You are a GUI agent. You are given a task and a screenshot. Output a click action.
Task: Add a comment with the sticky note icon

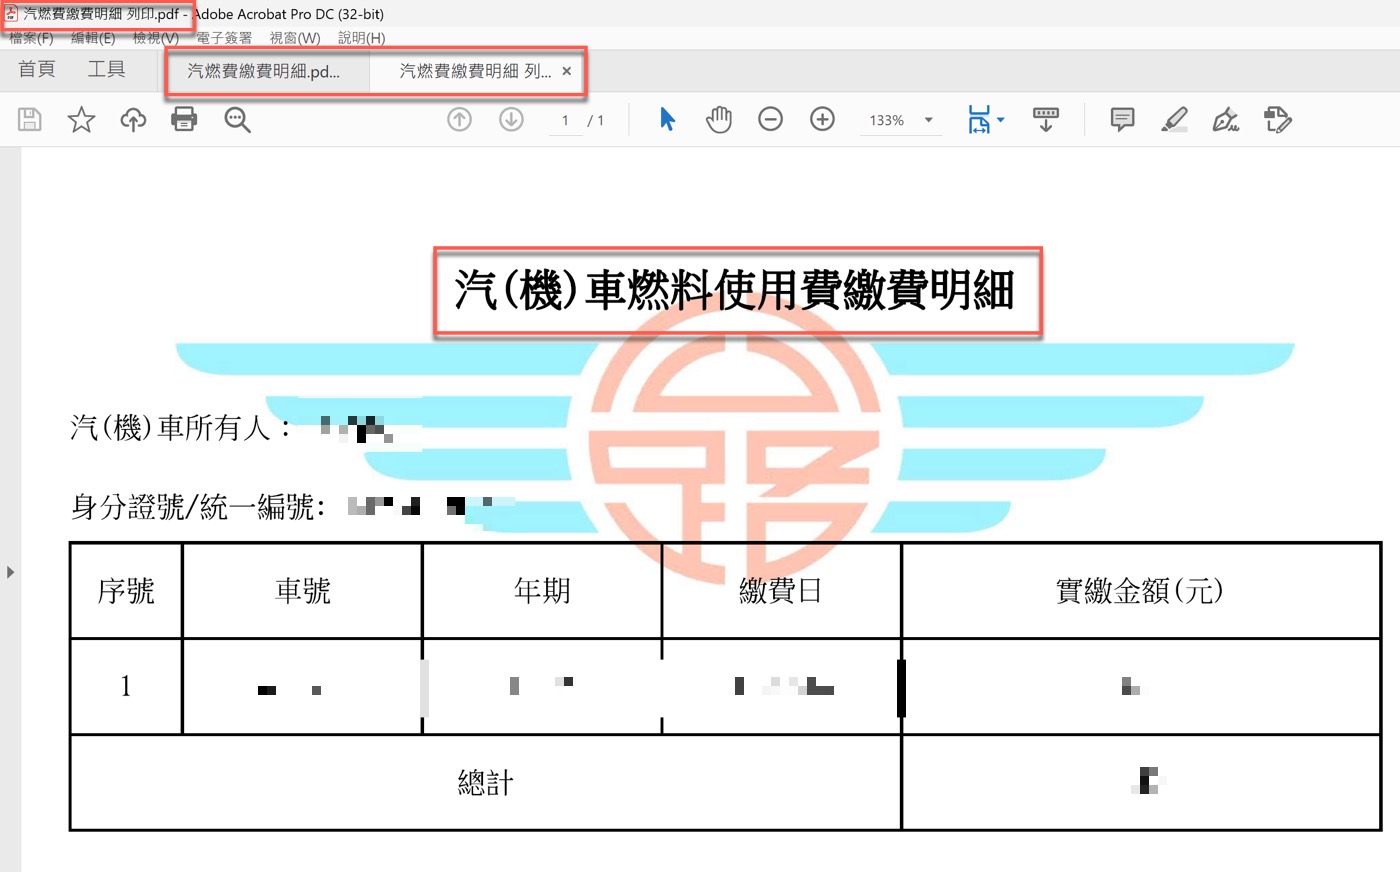[x=1123, y=120]
